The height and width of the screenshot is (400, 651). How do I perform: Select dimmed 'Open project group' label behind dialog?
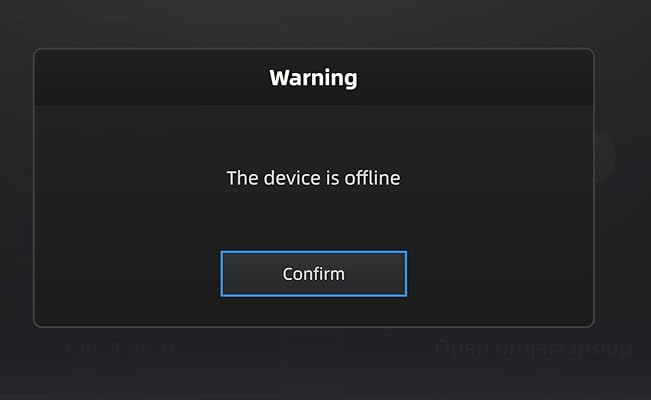point(533,348)
